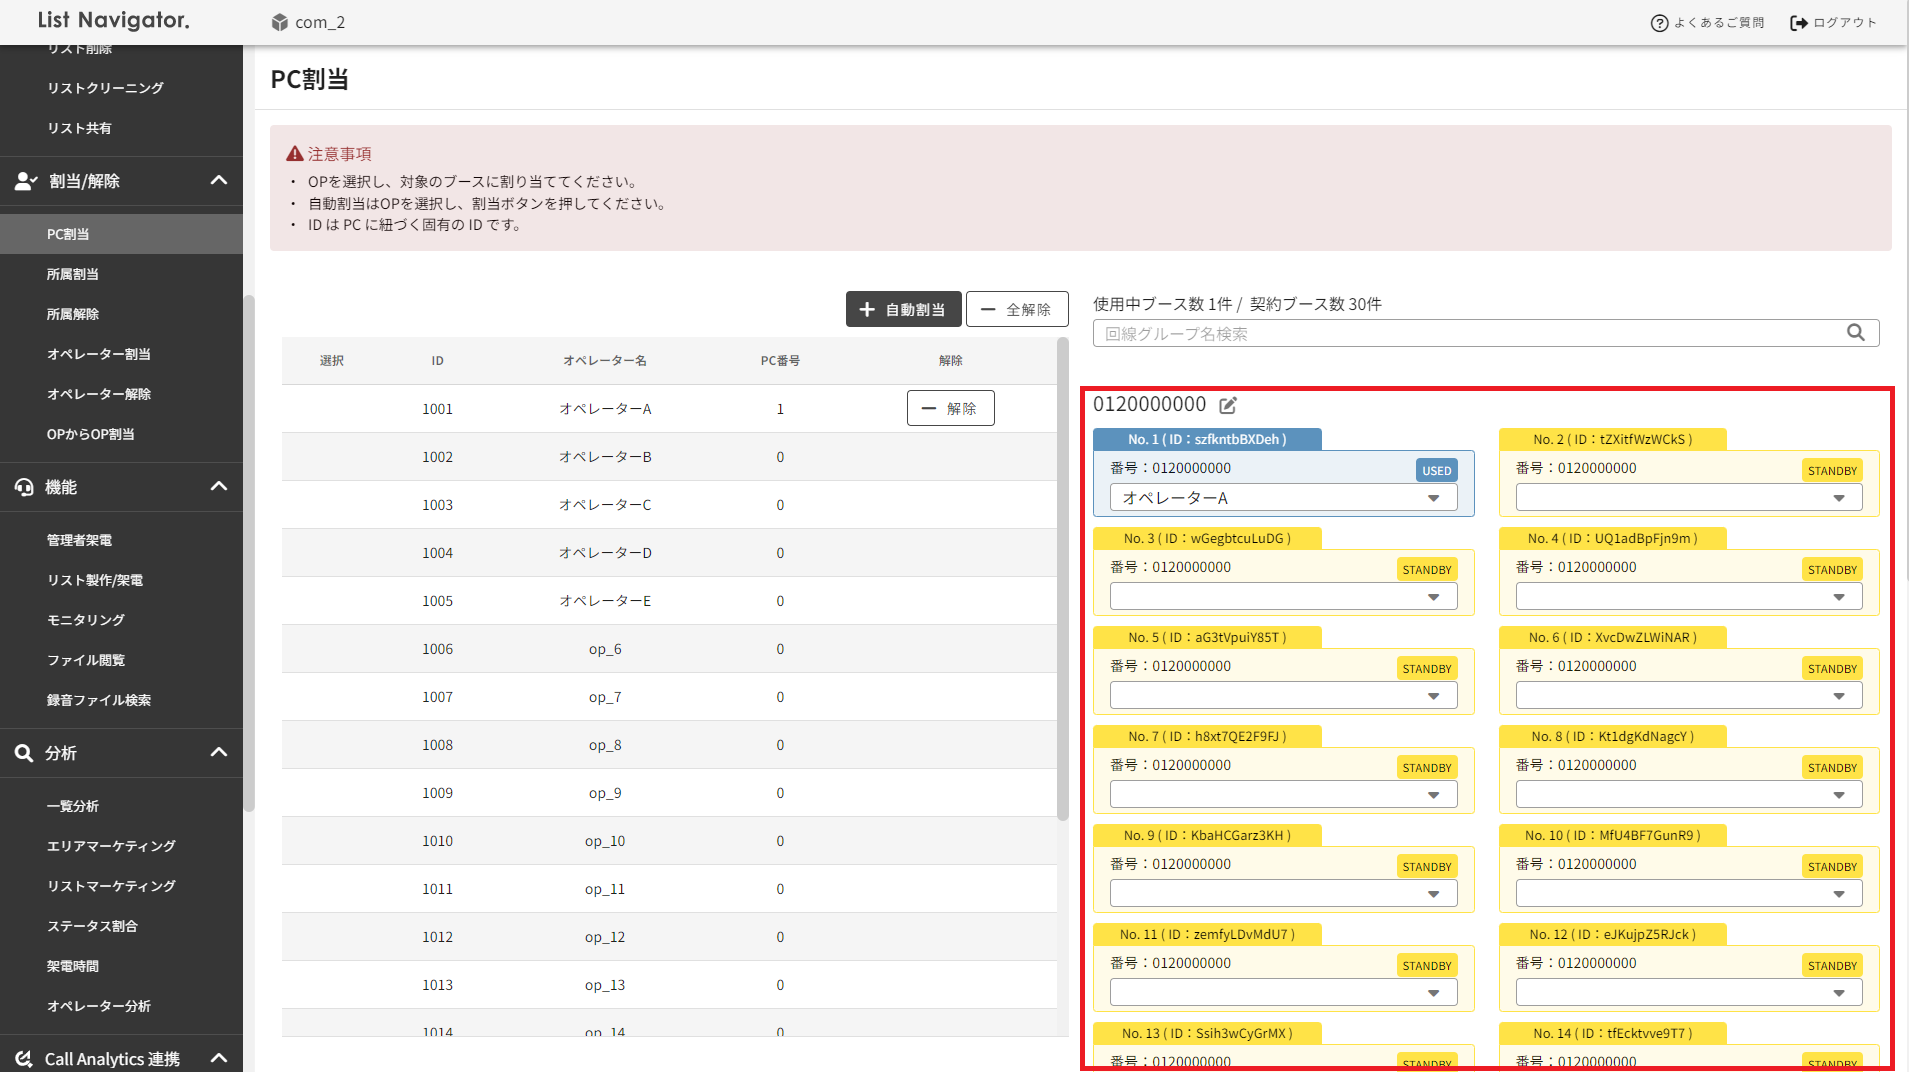Select operator row 1012 op_12

[x=669, y=937]
